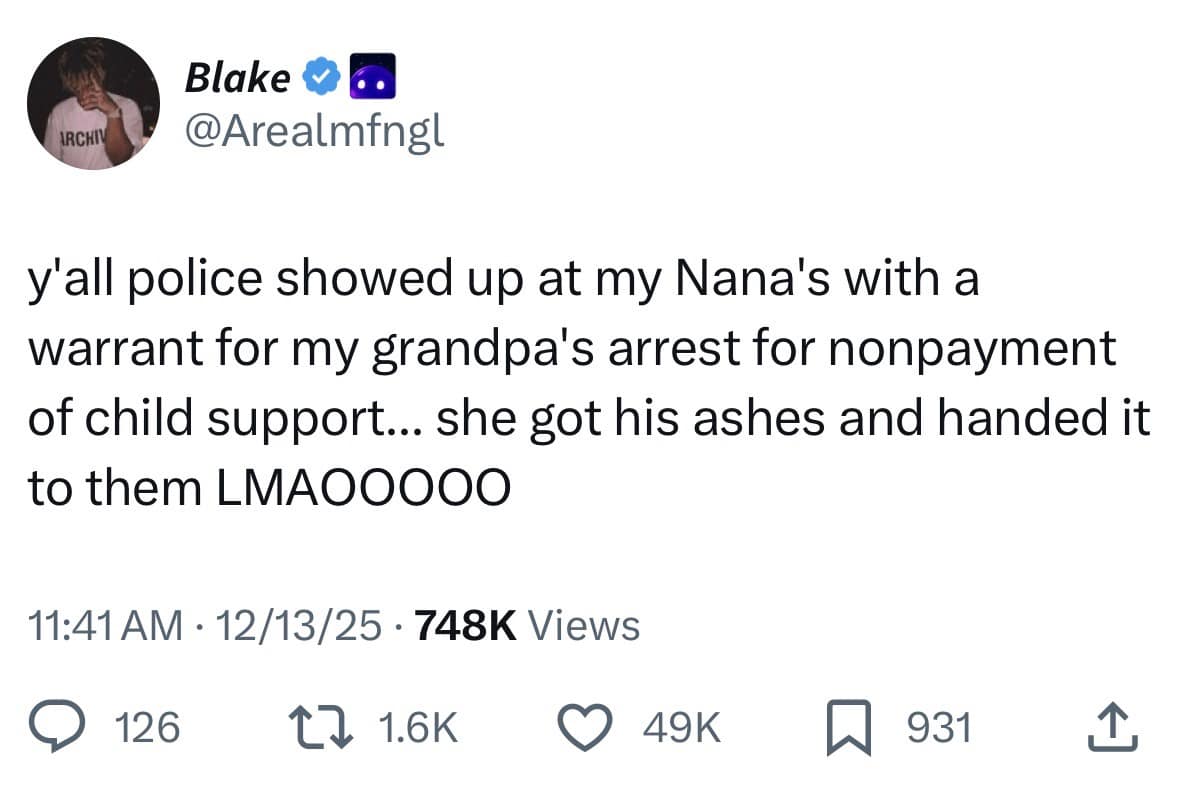Reply using the speech bubble icon
This screenshot has width=1179, height=805.
(x=62, y=727)
